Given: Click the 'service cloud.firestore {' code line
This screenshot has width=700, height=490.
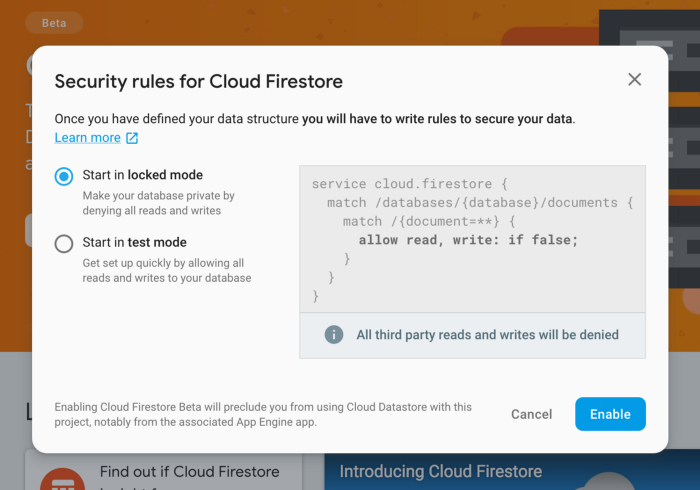Looking at the screenshot, I should (409, 184).
